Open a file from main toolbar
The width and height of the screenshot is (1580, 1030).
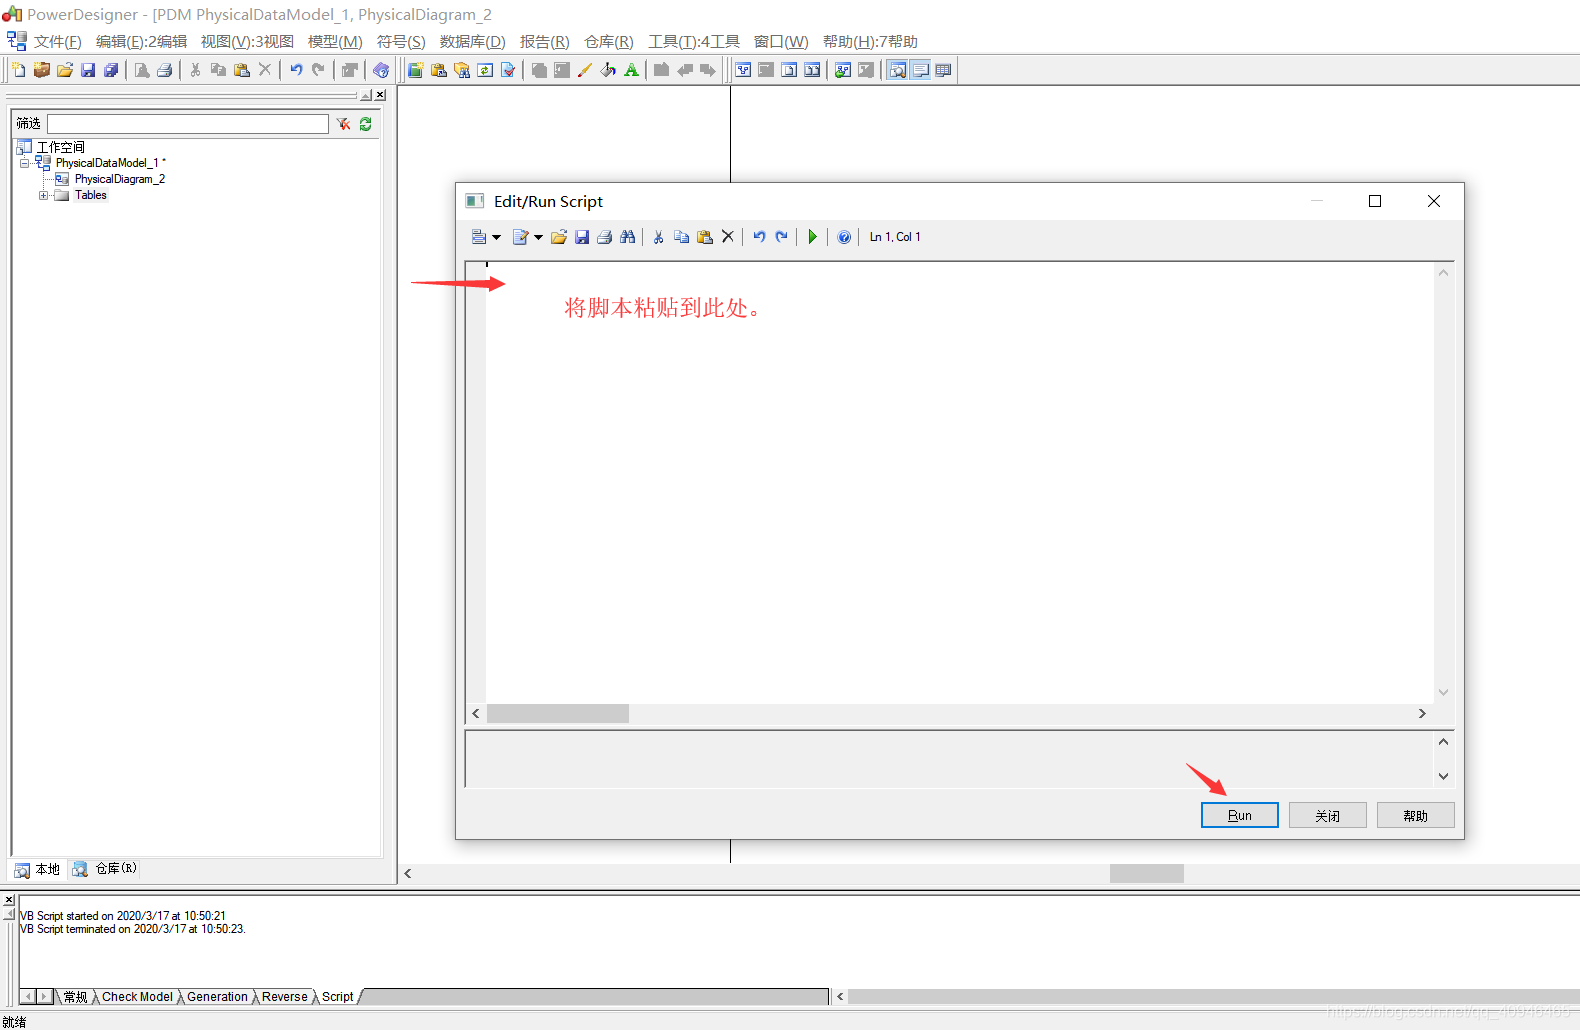[65, 70]
